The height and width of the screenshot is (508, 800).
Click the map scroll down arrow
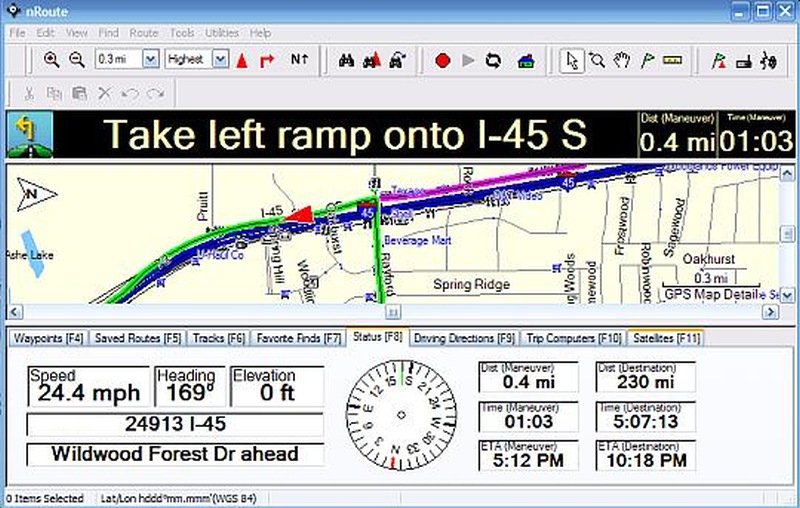click(787, 295)
